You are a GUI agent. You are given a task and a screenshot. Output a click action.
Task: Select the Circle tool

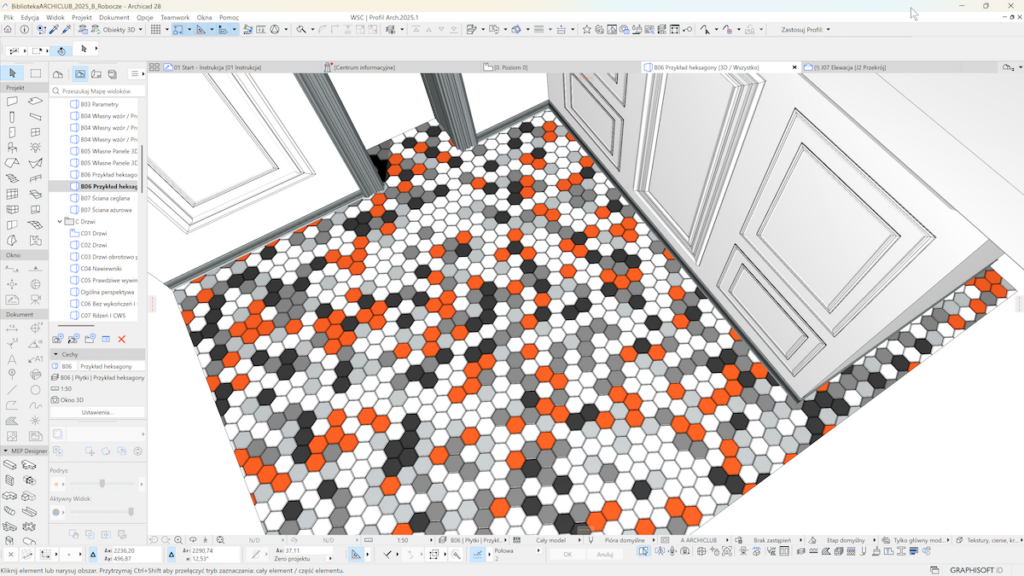(x=35, y=390)
